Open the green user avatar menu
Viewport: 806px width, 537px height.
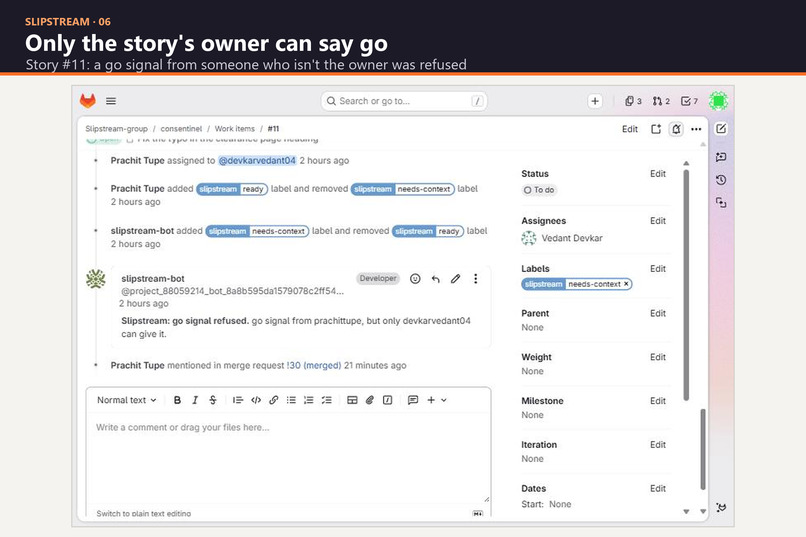(718, 101)
